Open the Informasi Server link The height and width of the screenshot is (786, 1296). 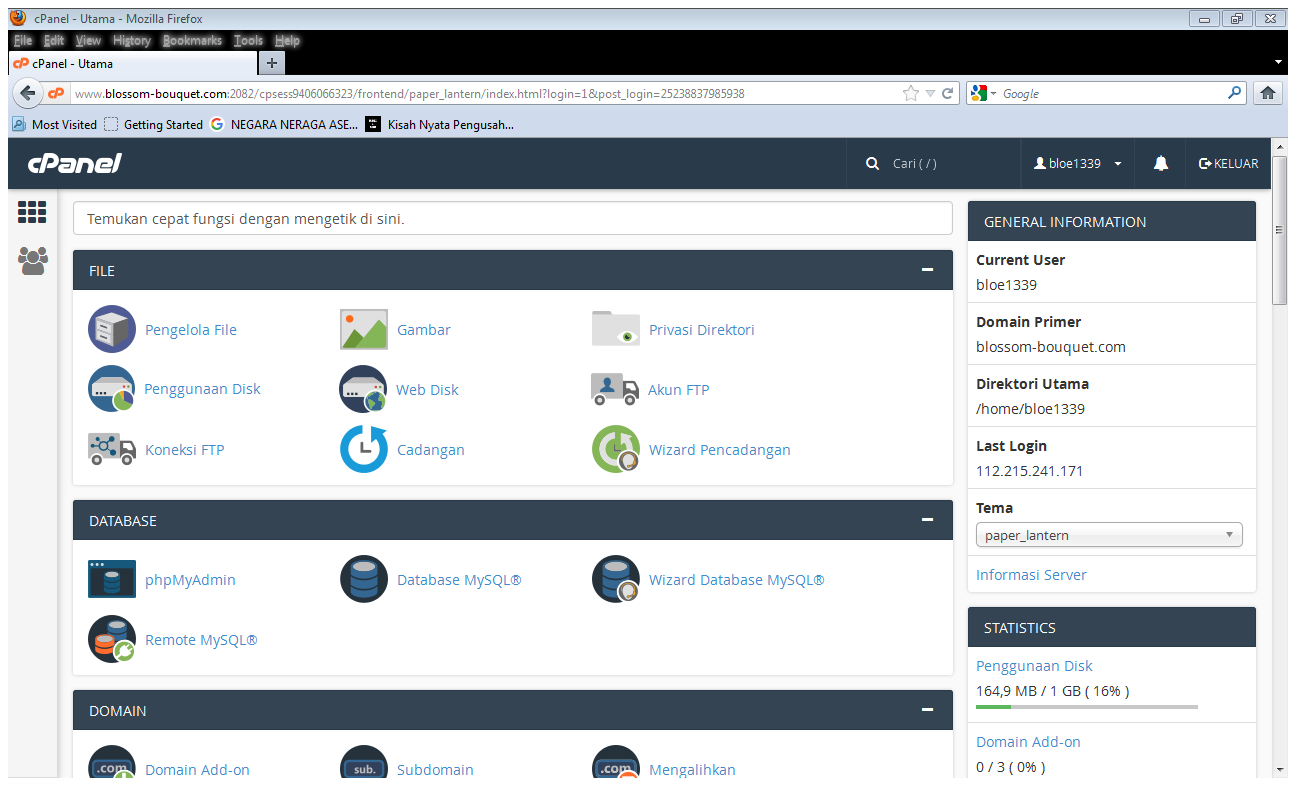[x=1031, y=575]
